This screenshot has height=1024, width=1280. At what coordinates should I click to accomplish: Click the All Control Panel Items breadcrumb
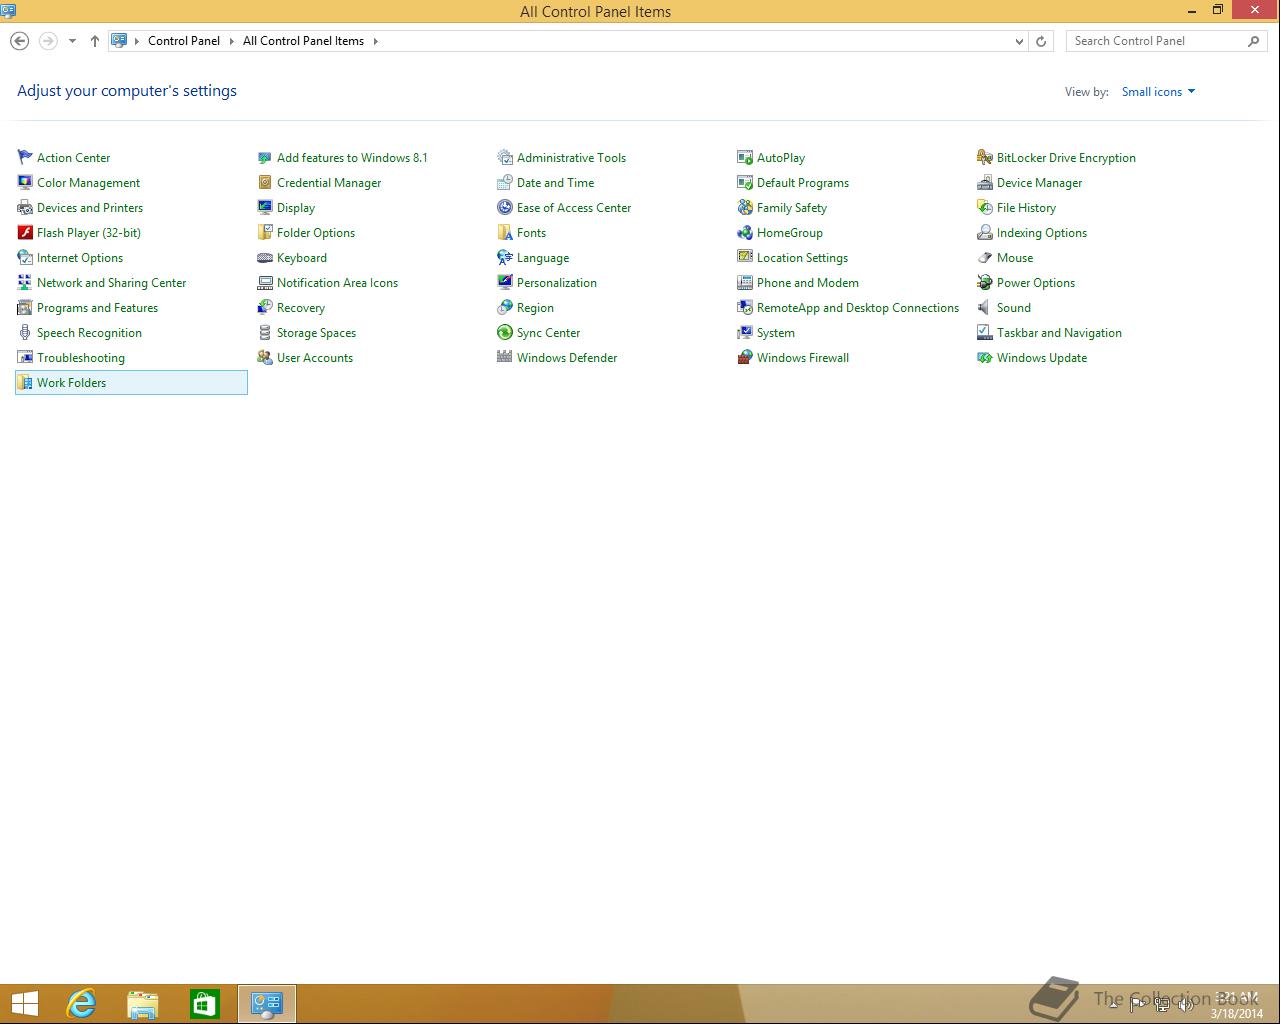pyautogui.click(x=303, y=41)
